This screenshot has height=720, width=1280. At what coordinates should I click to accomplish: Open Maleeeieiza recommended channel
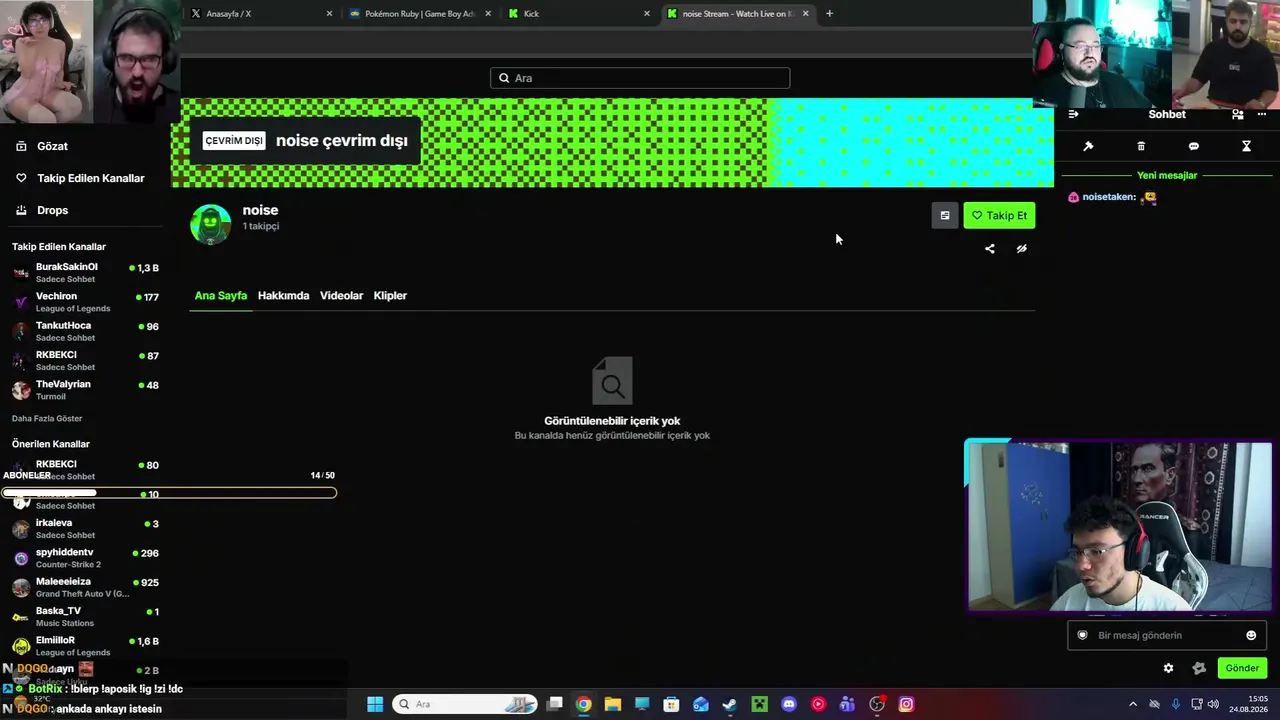tap(86, 587)
